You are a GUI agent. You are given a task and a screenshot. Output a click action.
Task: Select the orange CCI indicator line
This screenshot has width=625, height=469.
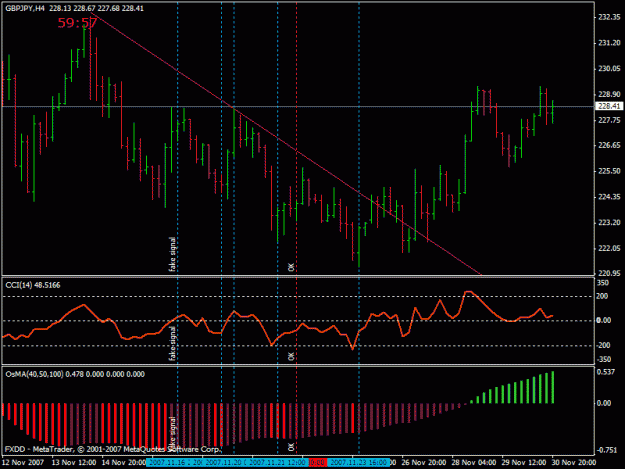pos(277,321)
